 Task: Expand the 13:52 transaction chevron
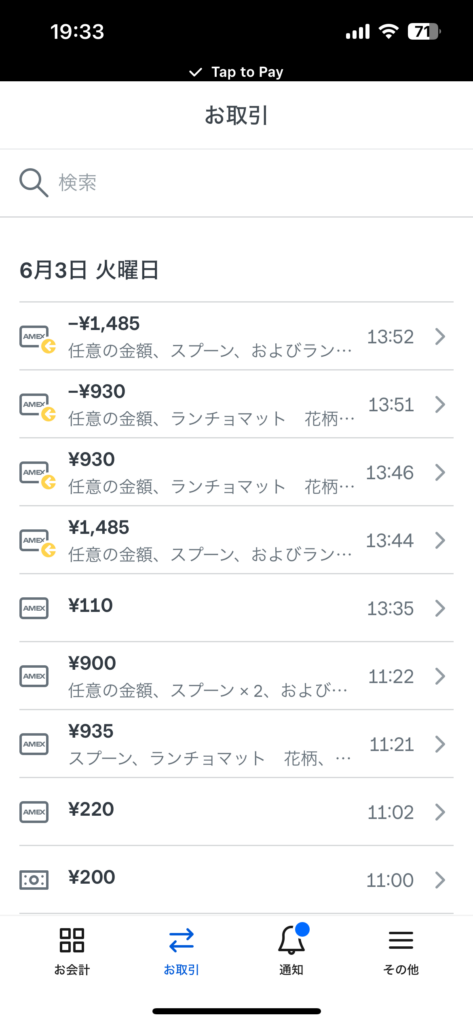[x=440, y=336]
